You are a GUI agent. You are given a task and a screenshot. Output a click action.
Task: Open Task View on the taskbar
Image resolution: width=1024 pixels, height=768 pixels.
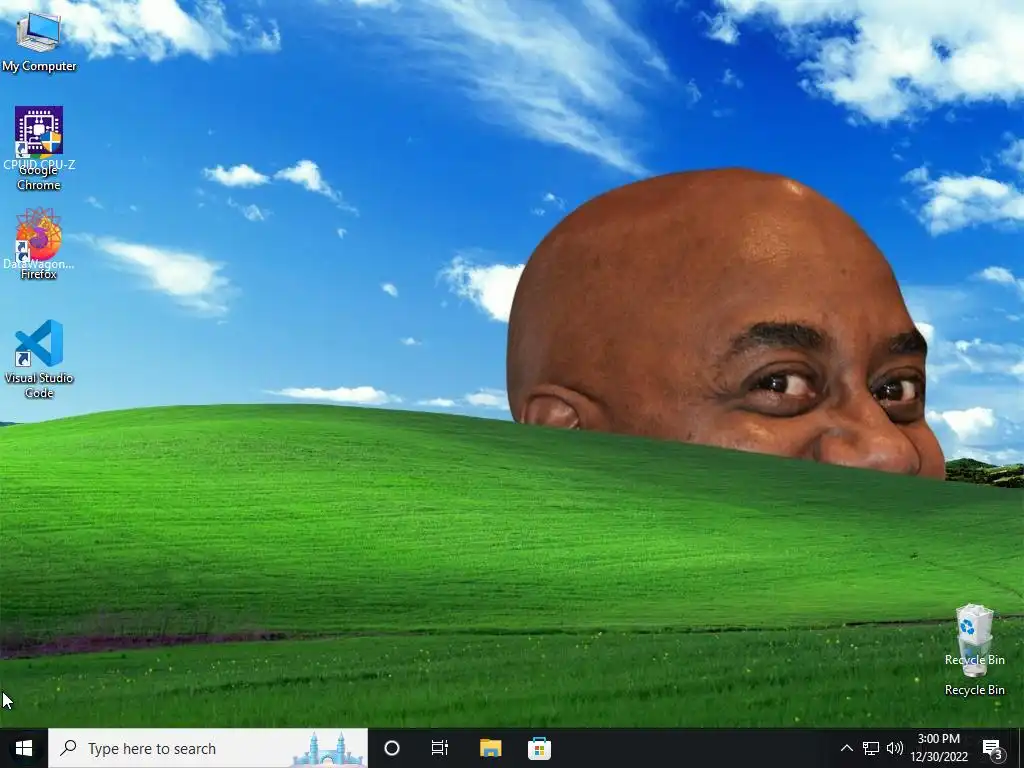[x=440, y=748]
